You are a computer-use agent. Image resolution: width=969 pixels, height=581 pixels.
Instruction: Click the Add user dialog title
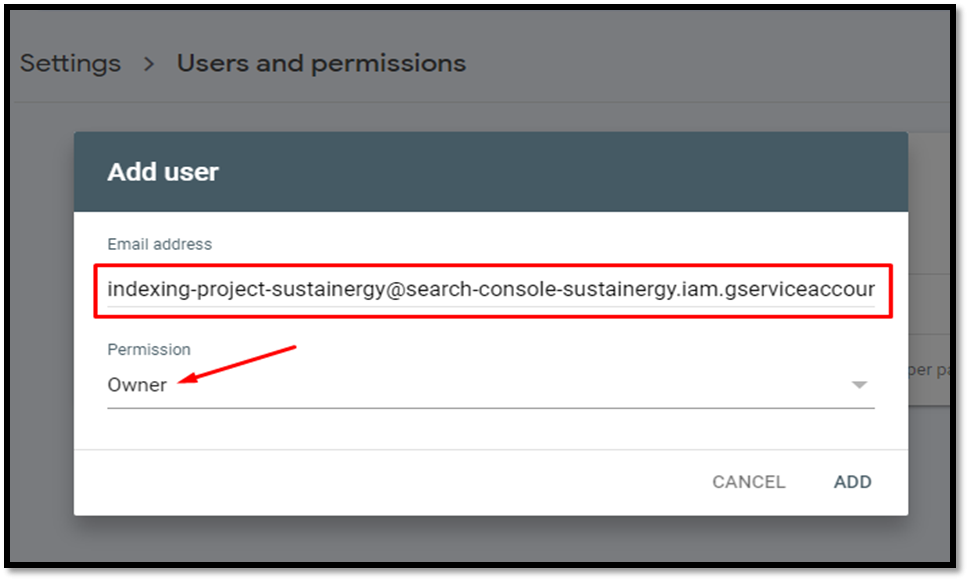click(x=163, y=172)
